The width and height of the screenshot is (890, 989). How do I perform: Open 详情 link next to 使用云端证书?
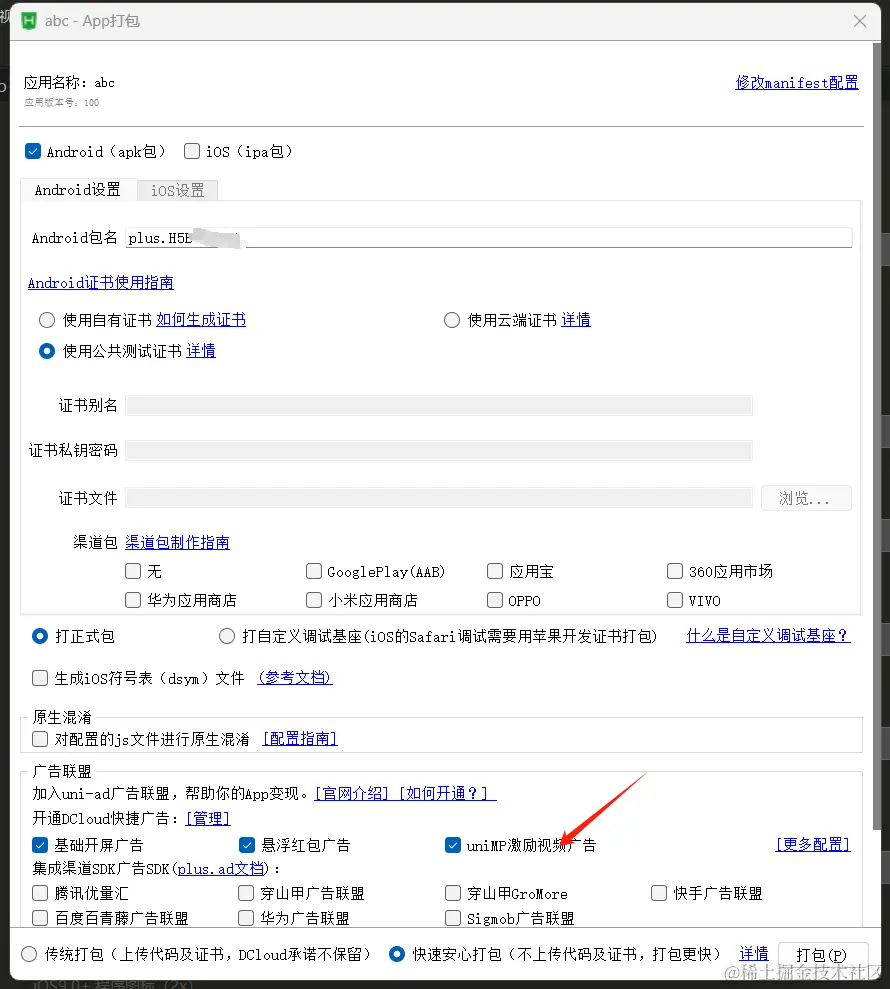point(576,320)
